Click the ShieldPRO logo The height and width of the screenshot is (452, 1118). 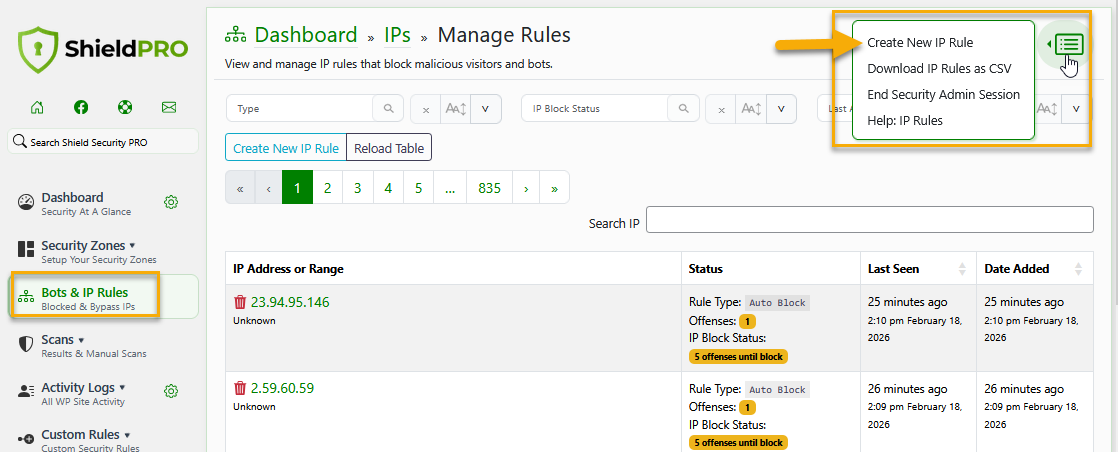(x=103, y=49)
